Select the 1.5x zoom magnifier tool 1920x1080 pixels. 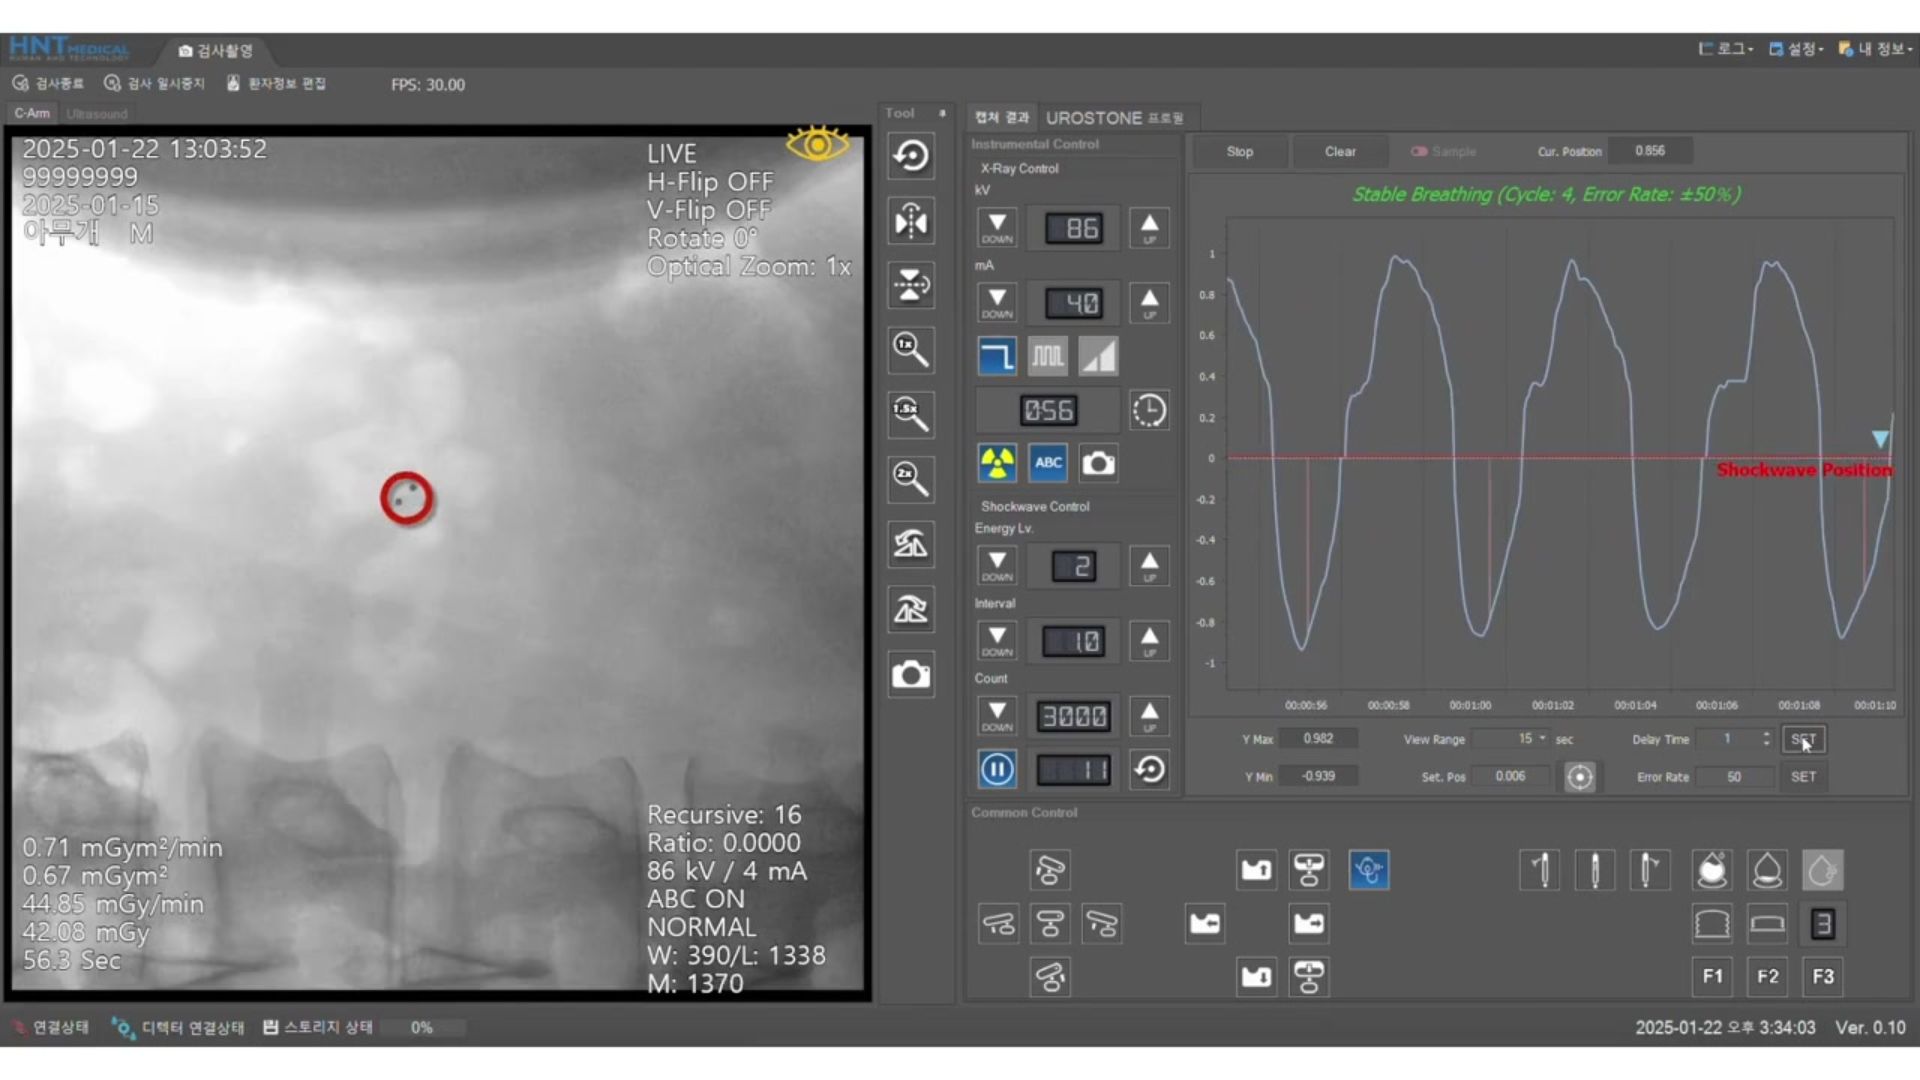coord(910,414)
